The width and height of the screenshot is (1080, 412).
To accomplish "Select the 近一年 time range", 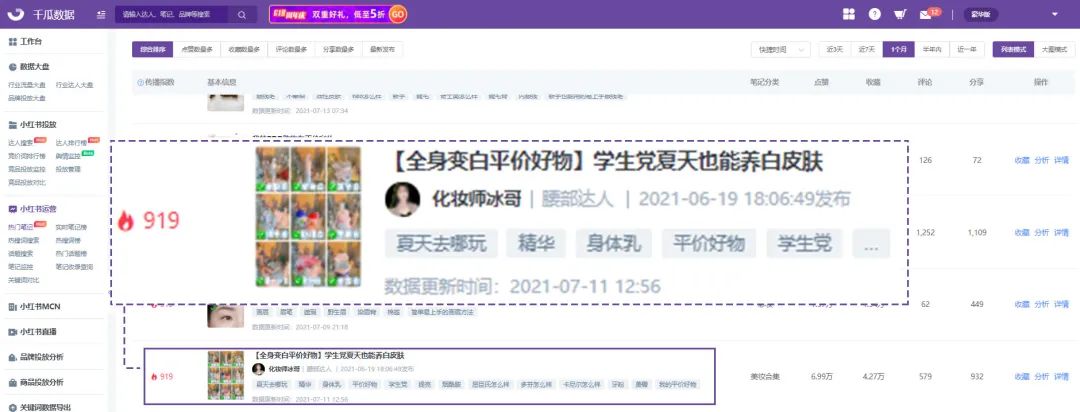I will [966, 50].
